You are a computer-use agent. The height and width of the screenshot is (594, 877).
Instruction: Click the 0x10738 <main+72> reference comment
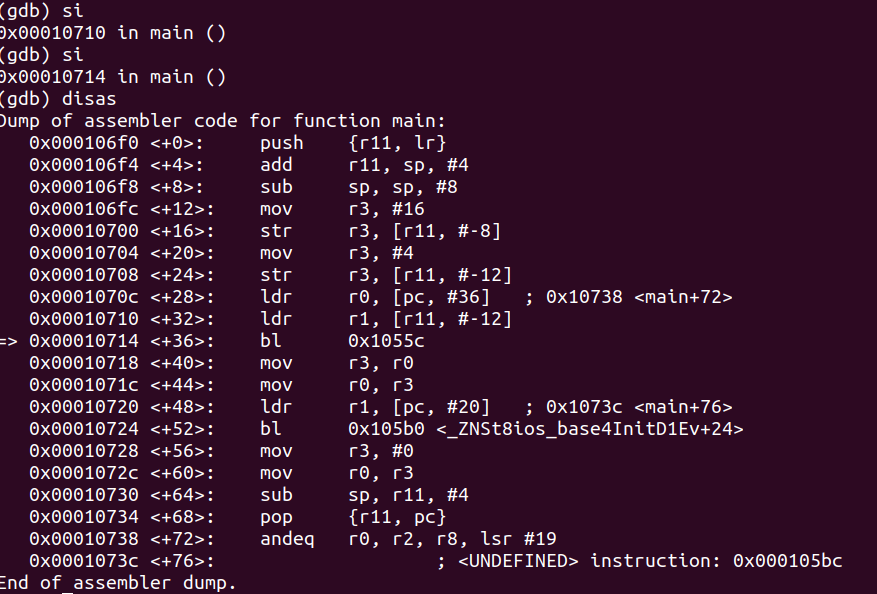point(639,297)
